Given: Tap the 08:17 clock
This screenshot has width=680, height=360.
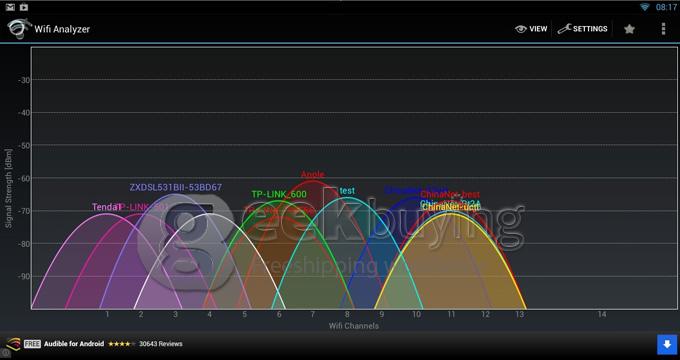Looking at the screenshot, I should (666, 7).
